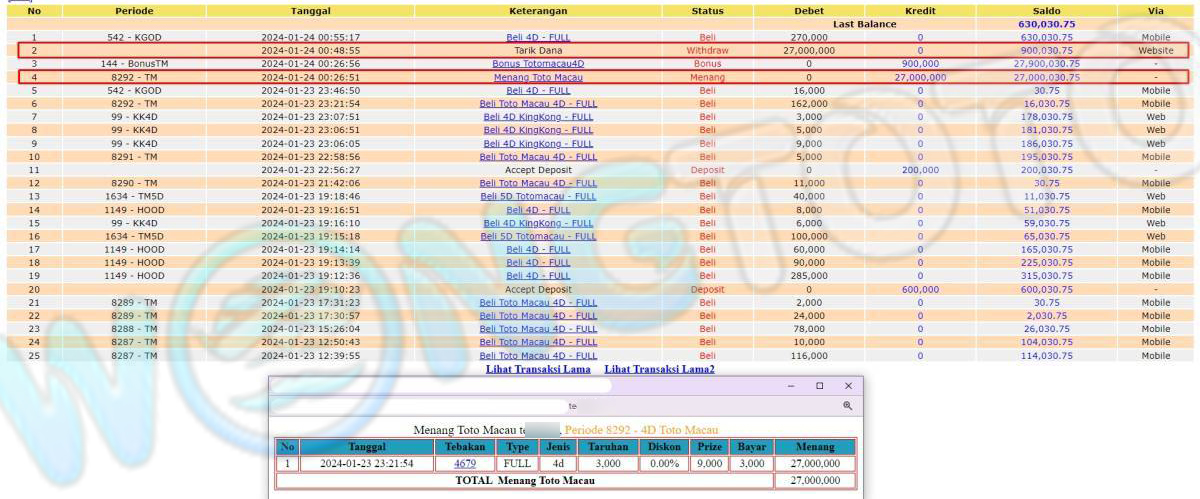Open Lihat Transaksi Lama2 link
Screen dimensions: 1200x499
[659, 369]
